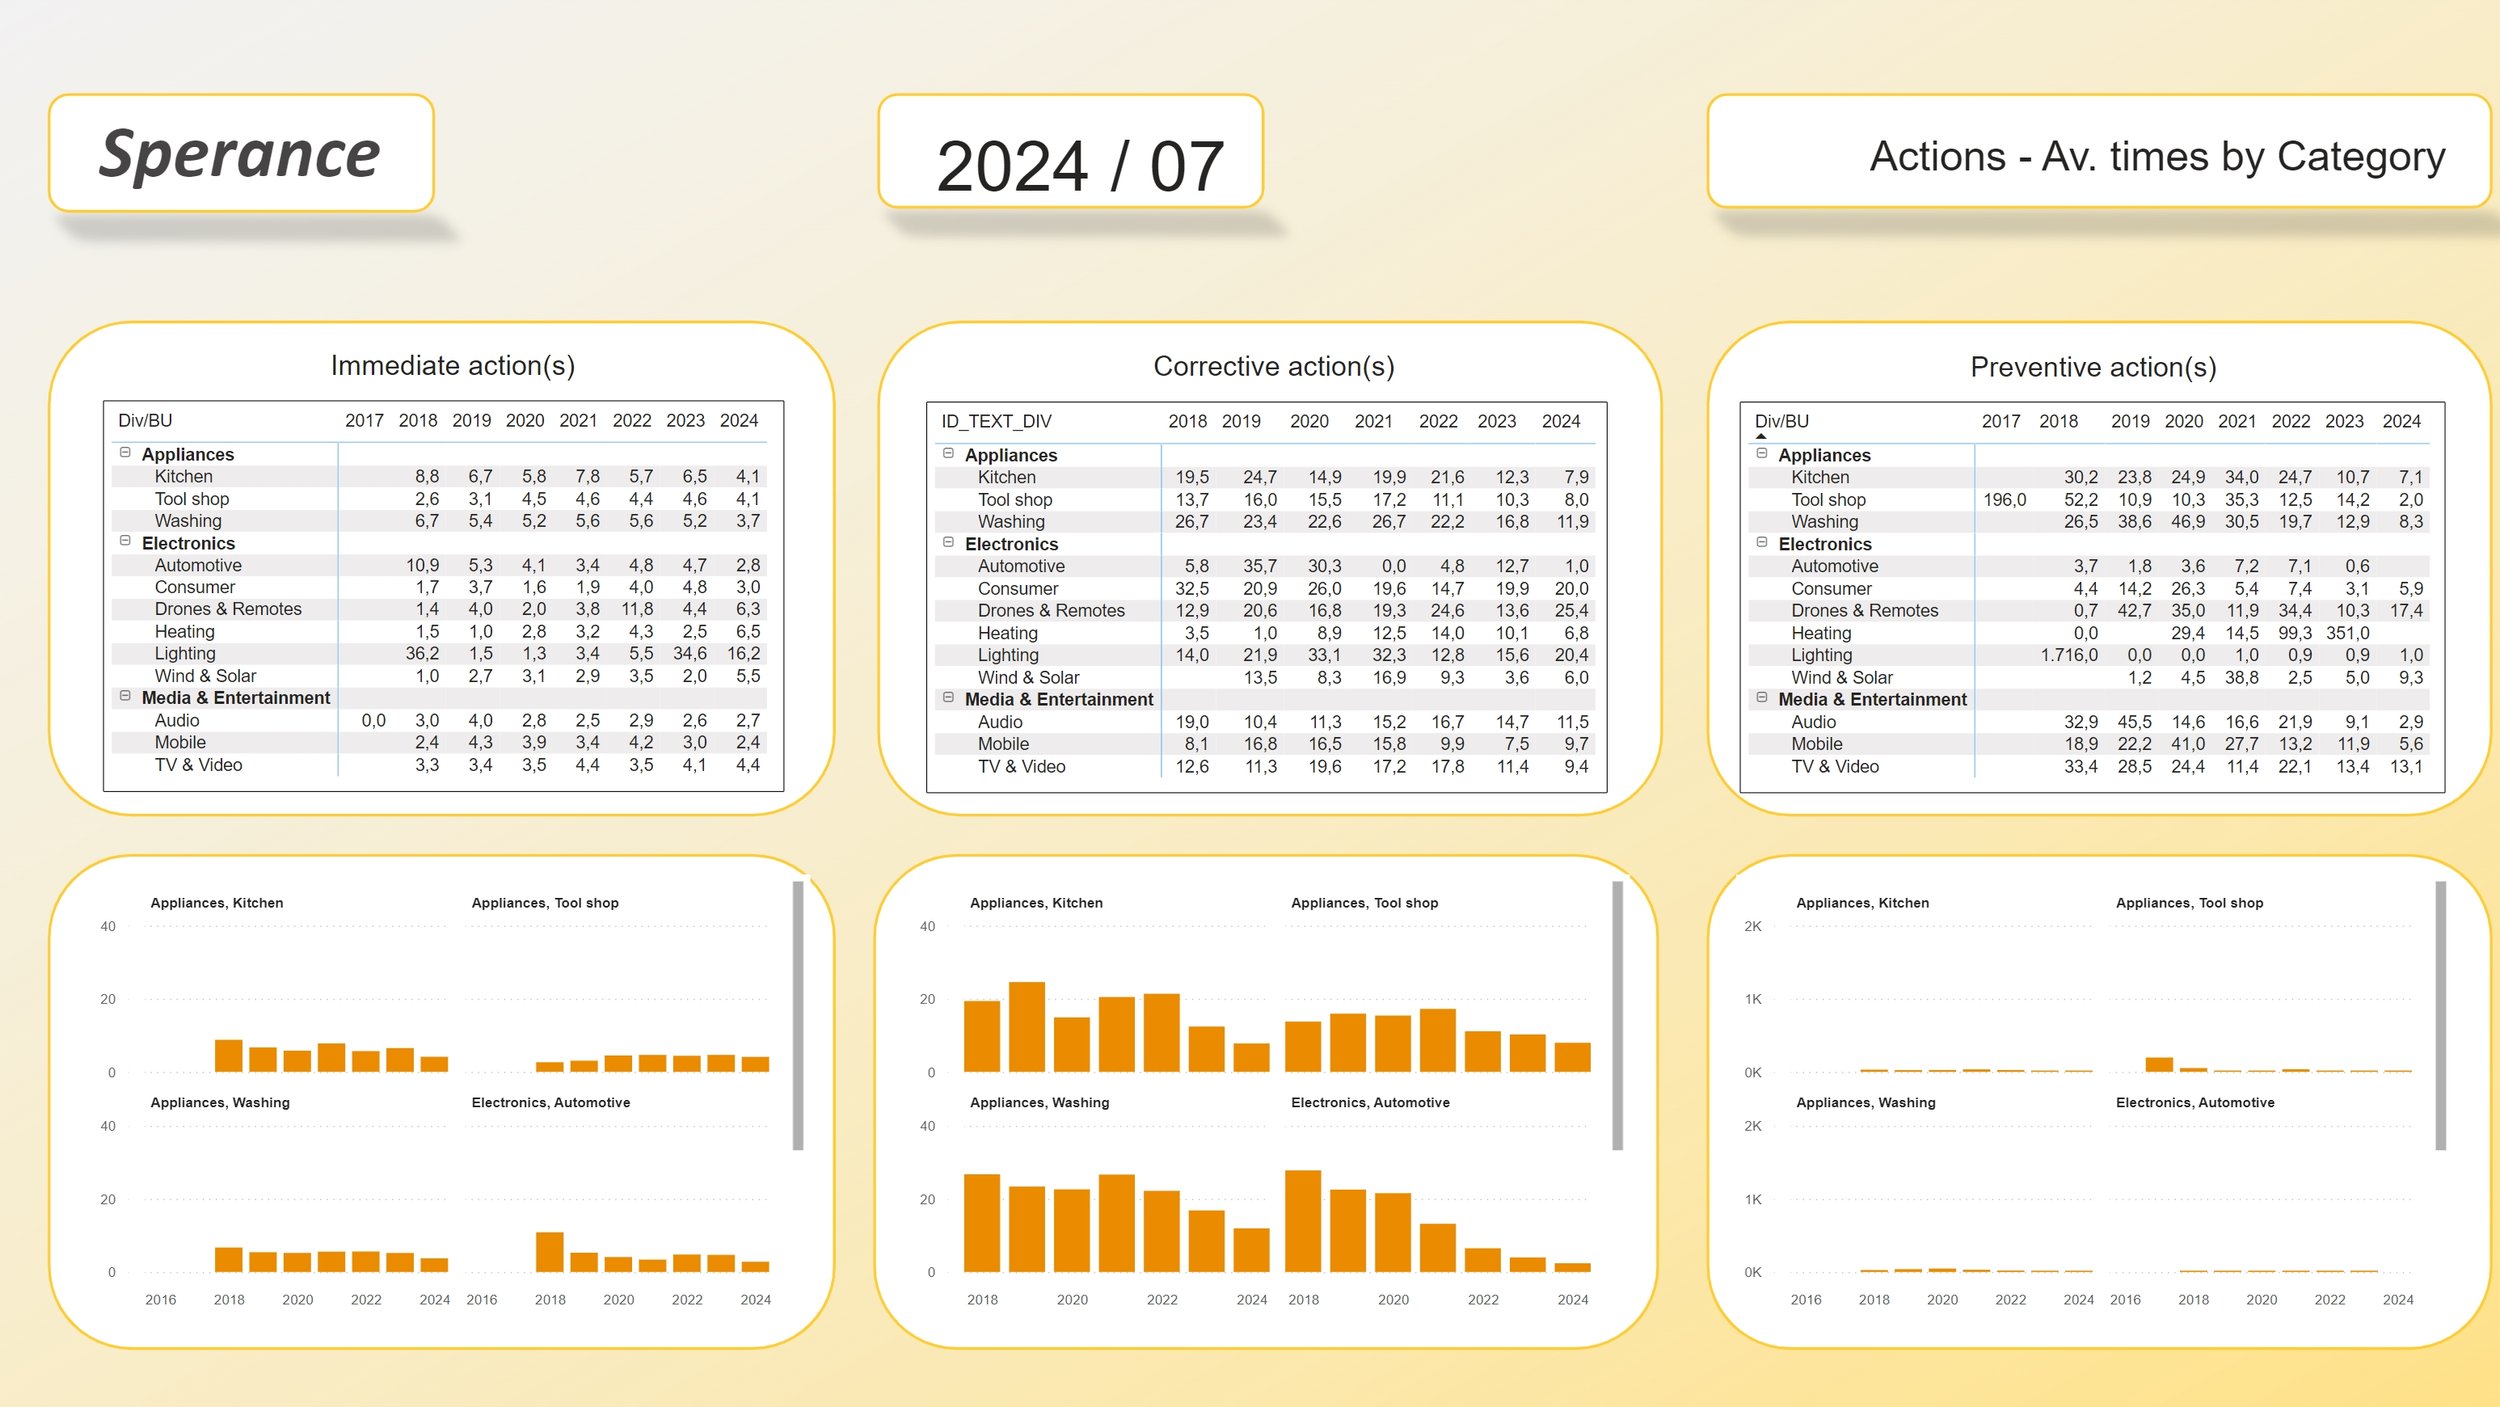This screenshot has height=1407, width=2500.
Task: Click the 351,0 cell in Preventive Heating row
Action: 2347,633
